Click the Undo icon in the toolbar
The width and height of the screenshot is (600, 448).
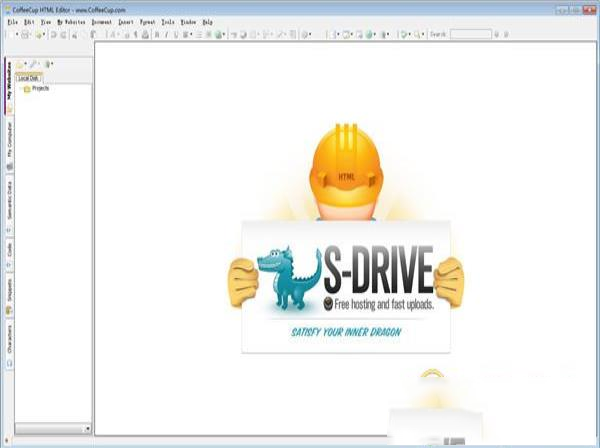(x=54, y=35)
